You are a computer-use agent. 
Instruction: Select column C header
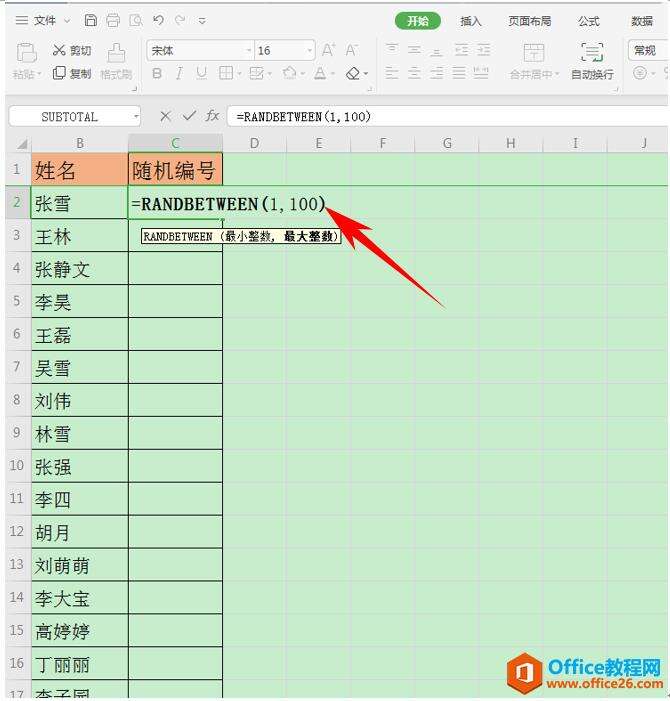click(175, 144)
